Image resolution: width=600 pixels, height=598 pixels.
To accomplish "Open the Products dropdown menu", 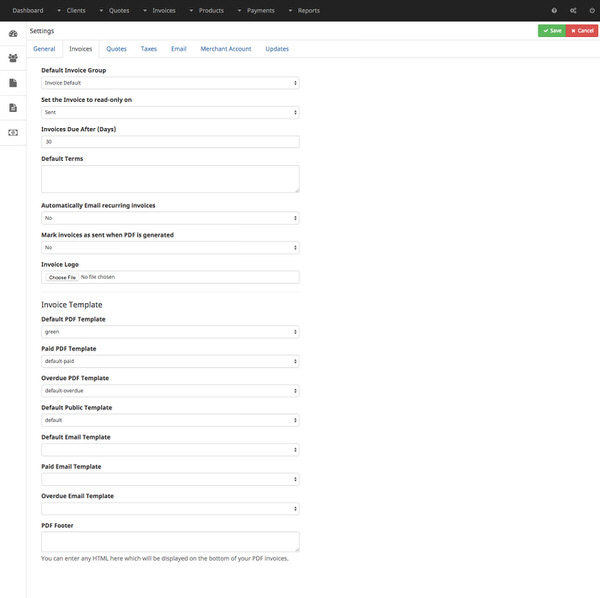I will point(207,11).
